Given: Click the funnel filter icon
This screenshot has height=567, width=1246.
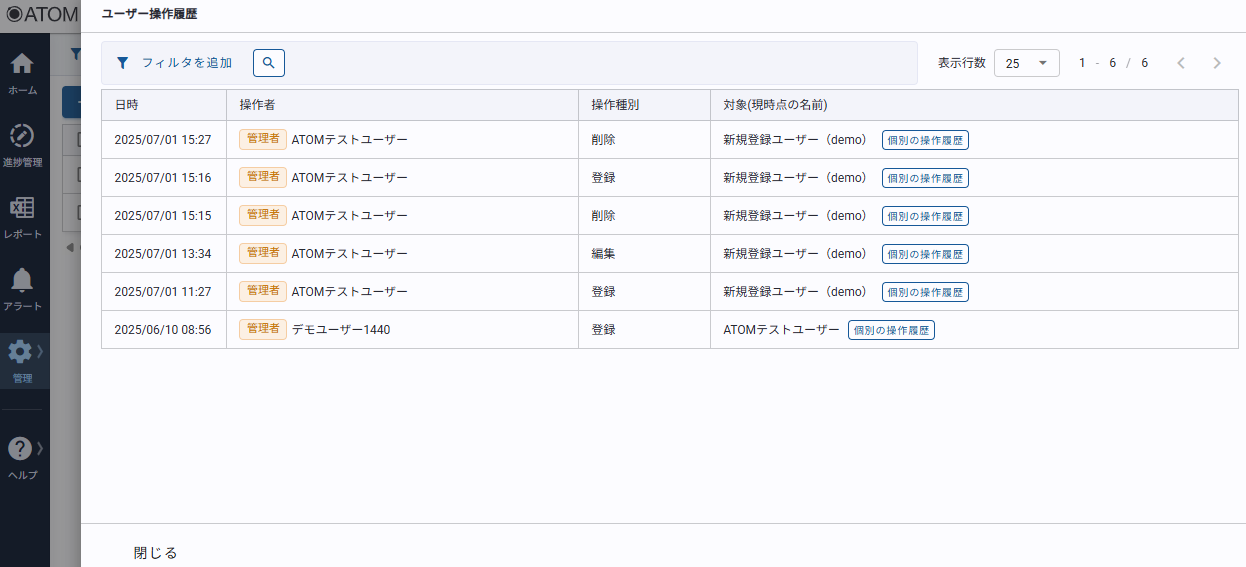Looking at the screenshot, I should [x=122, y=63].
